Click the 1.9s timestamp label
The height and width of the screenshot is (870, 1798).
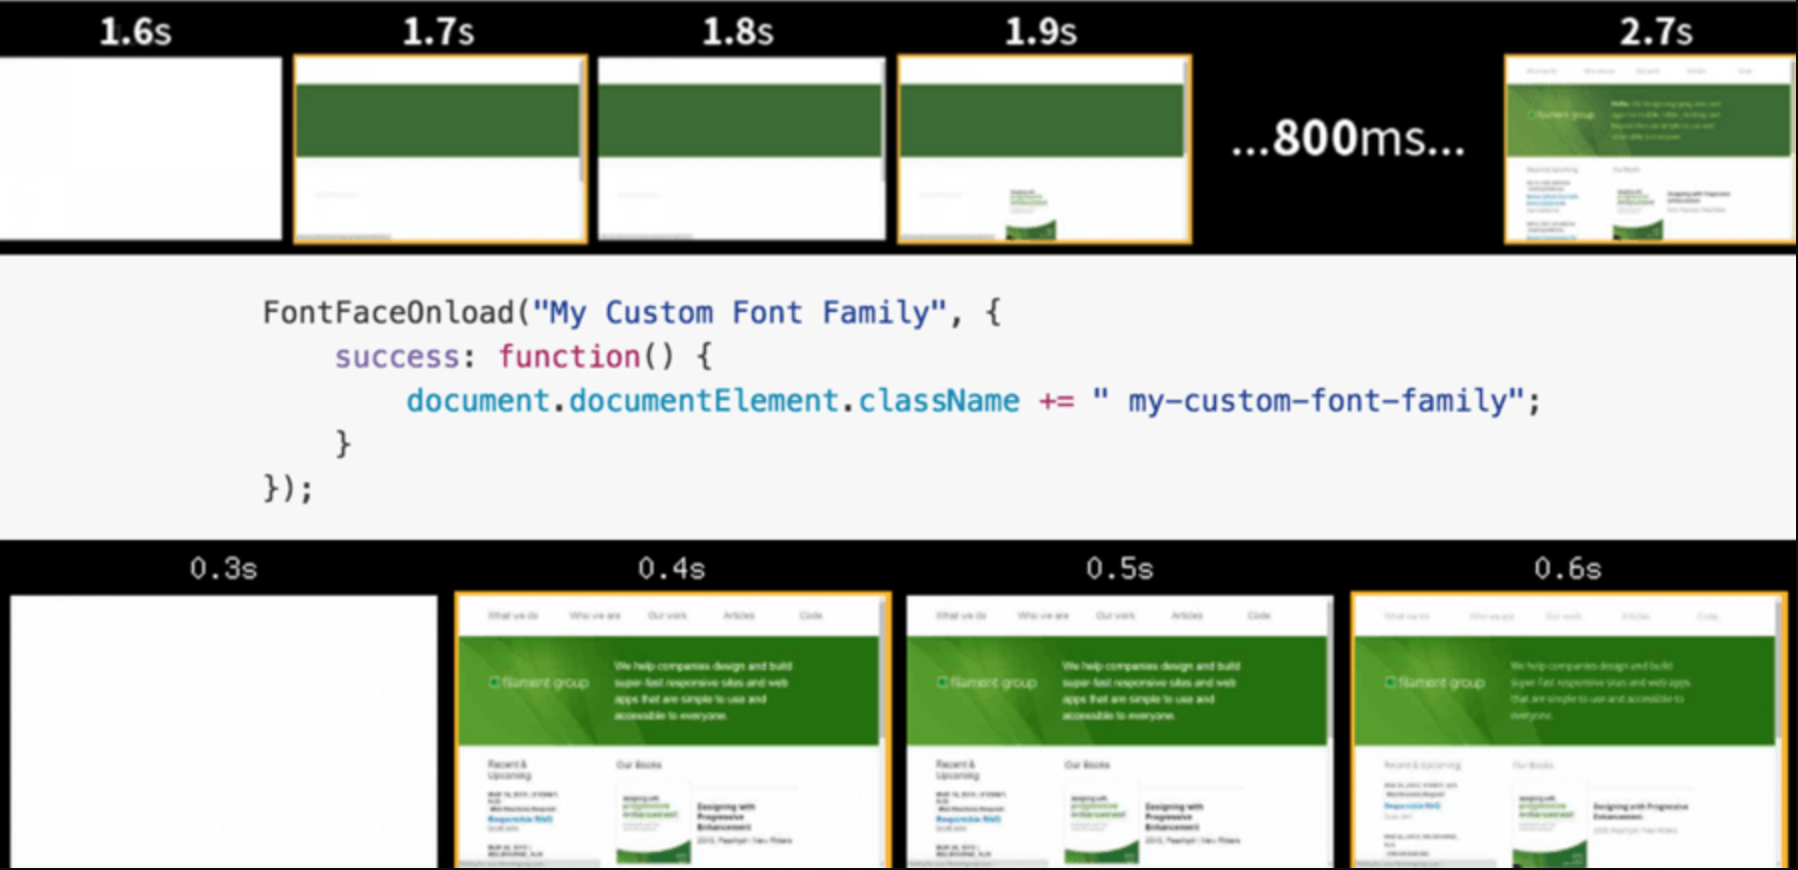point(1041,32)
